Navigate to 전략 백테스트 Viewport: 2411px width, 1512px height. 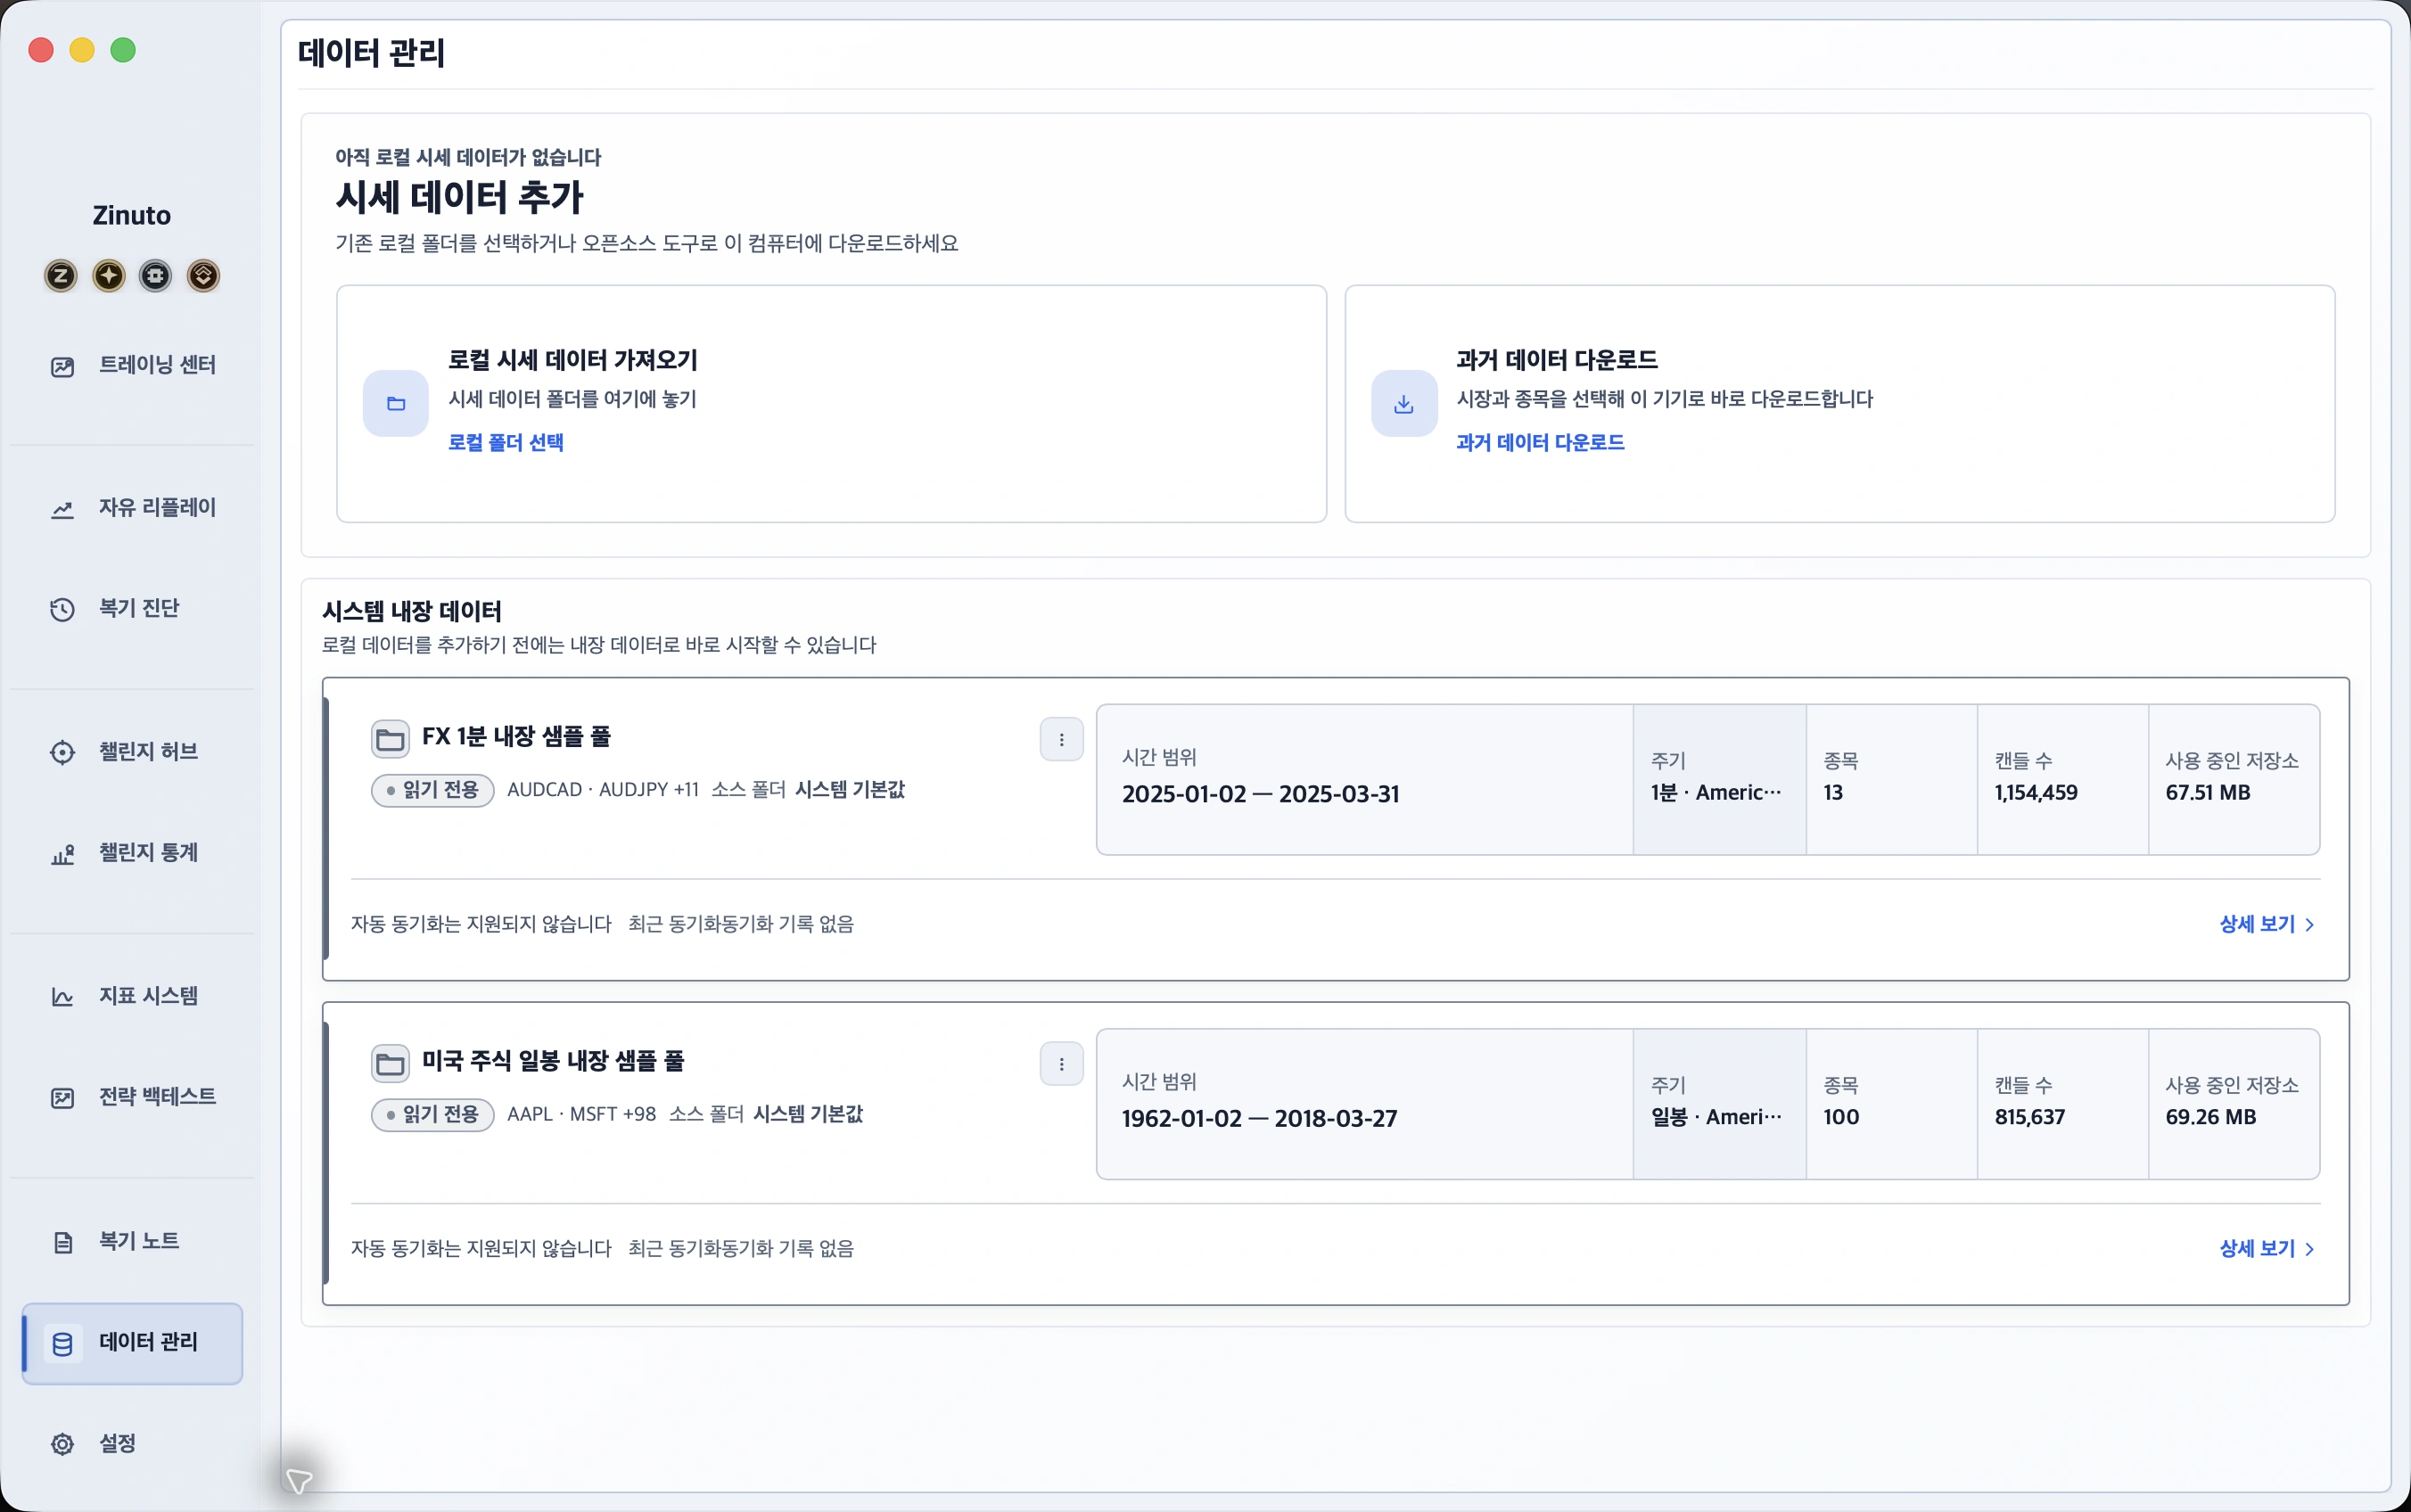132,1098
